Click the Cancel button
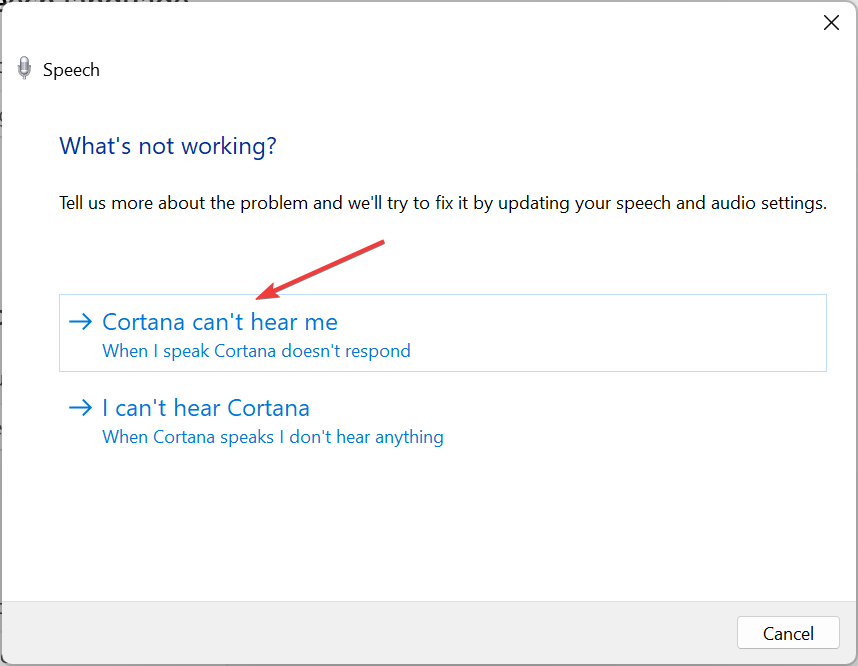Screen dimensions: 858x666 point(788,633)
